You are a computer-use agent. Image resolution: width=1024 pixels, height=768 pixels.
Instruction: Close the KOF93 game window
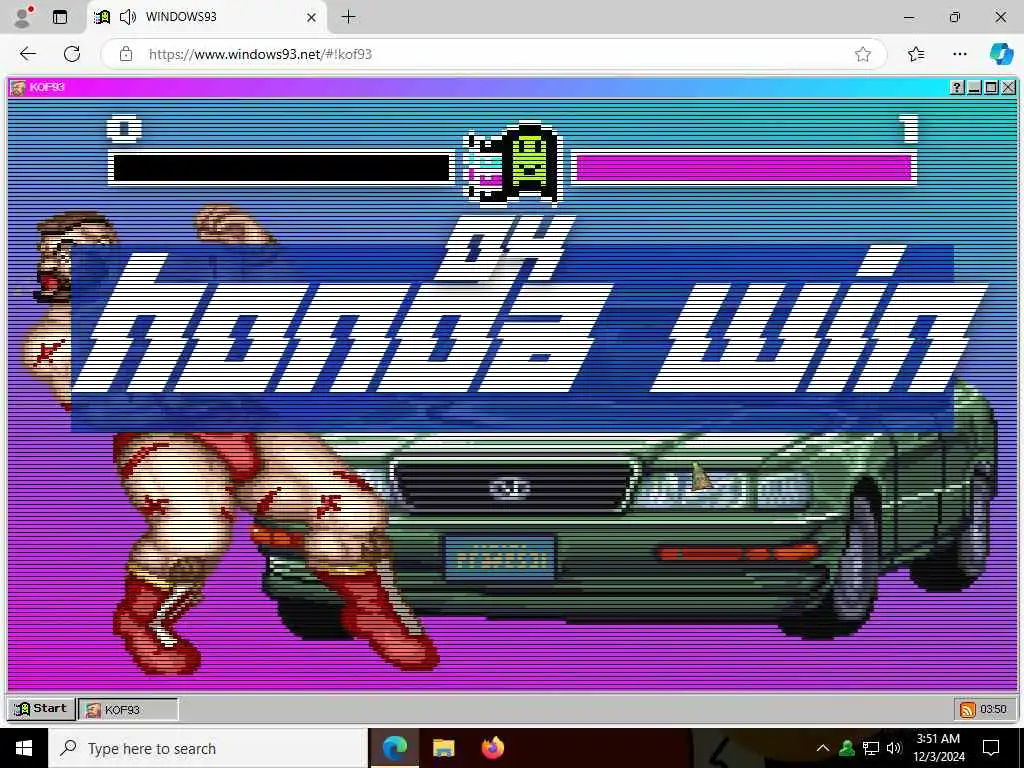point(1008,88)
